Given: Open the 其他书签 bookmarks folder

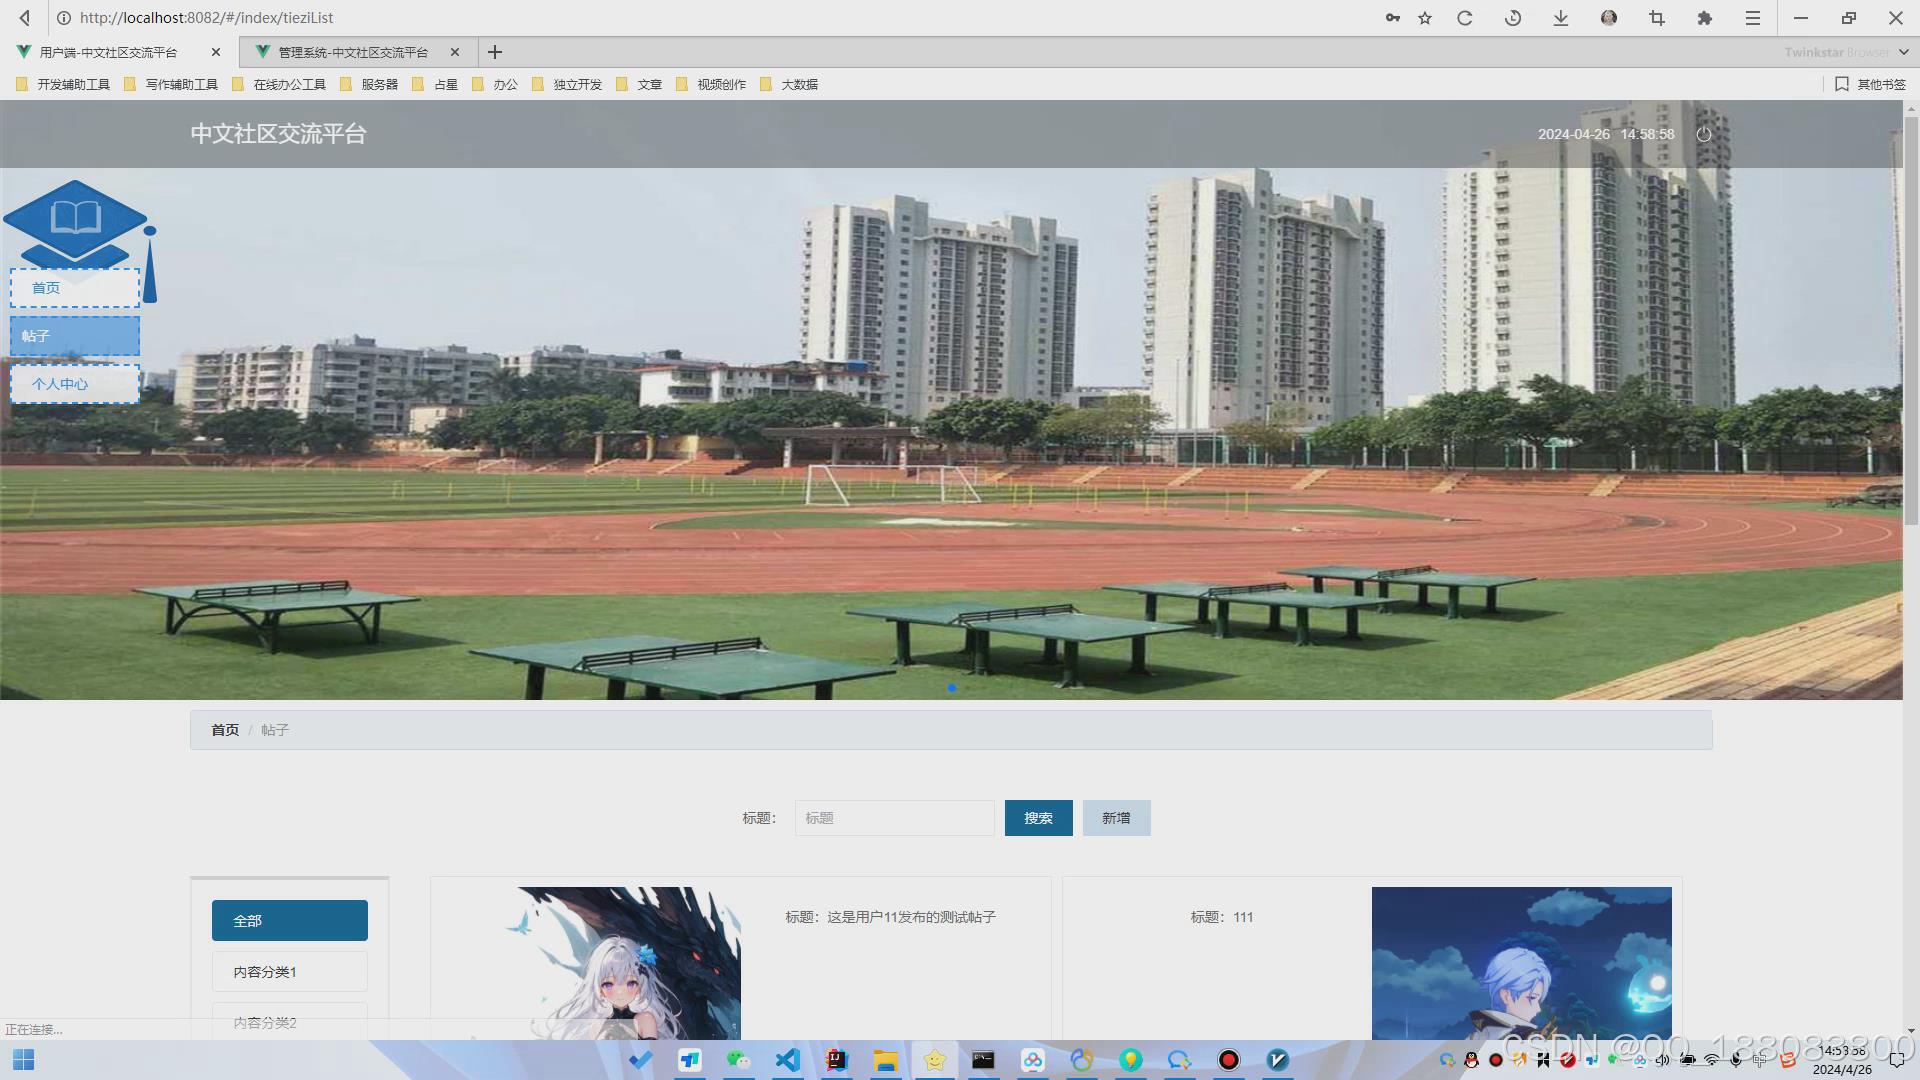Looking at the screenshot, I should coord(1871,84).
